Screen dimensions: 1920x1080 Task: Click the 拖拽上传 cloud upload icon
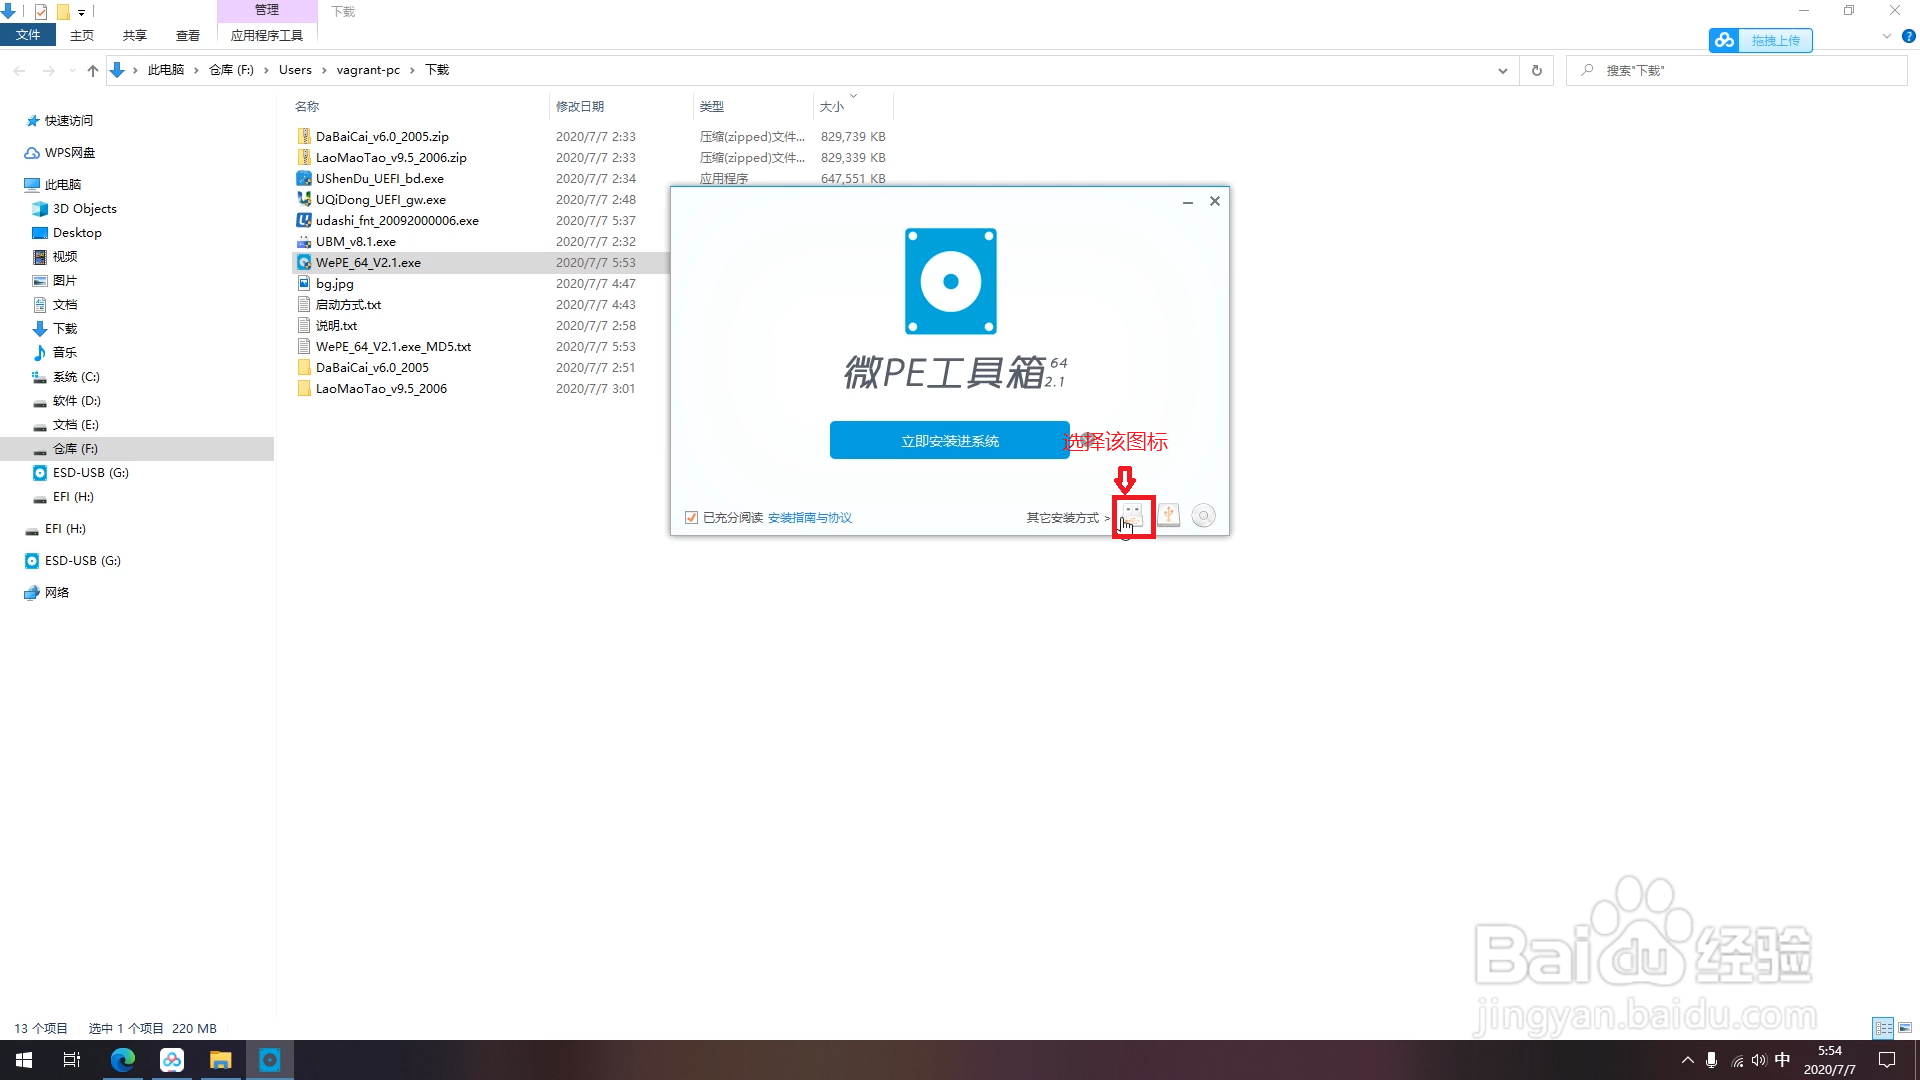(1724, 40)
